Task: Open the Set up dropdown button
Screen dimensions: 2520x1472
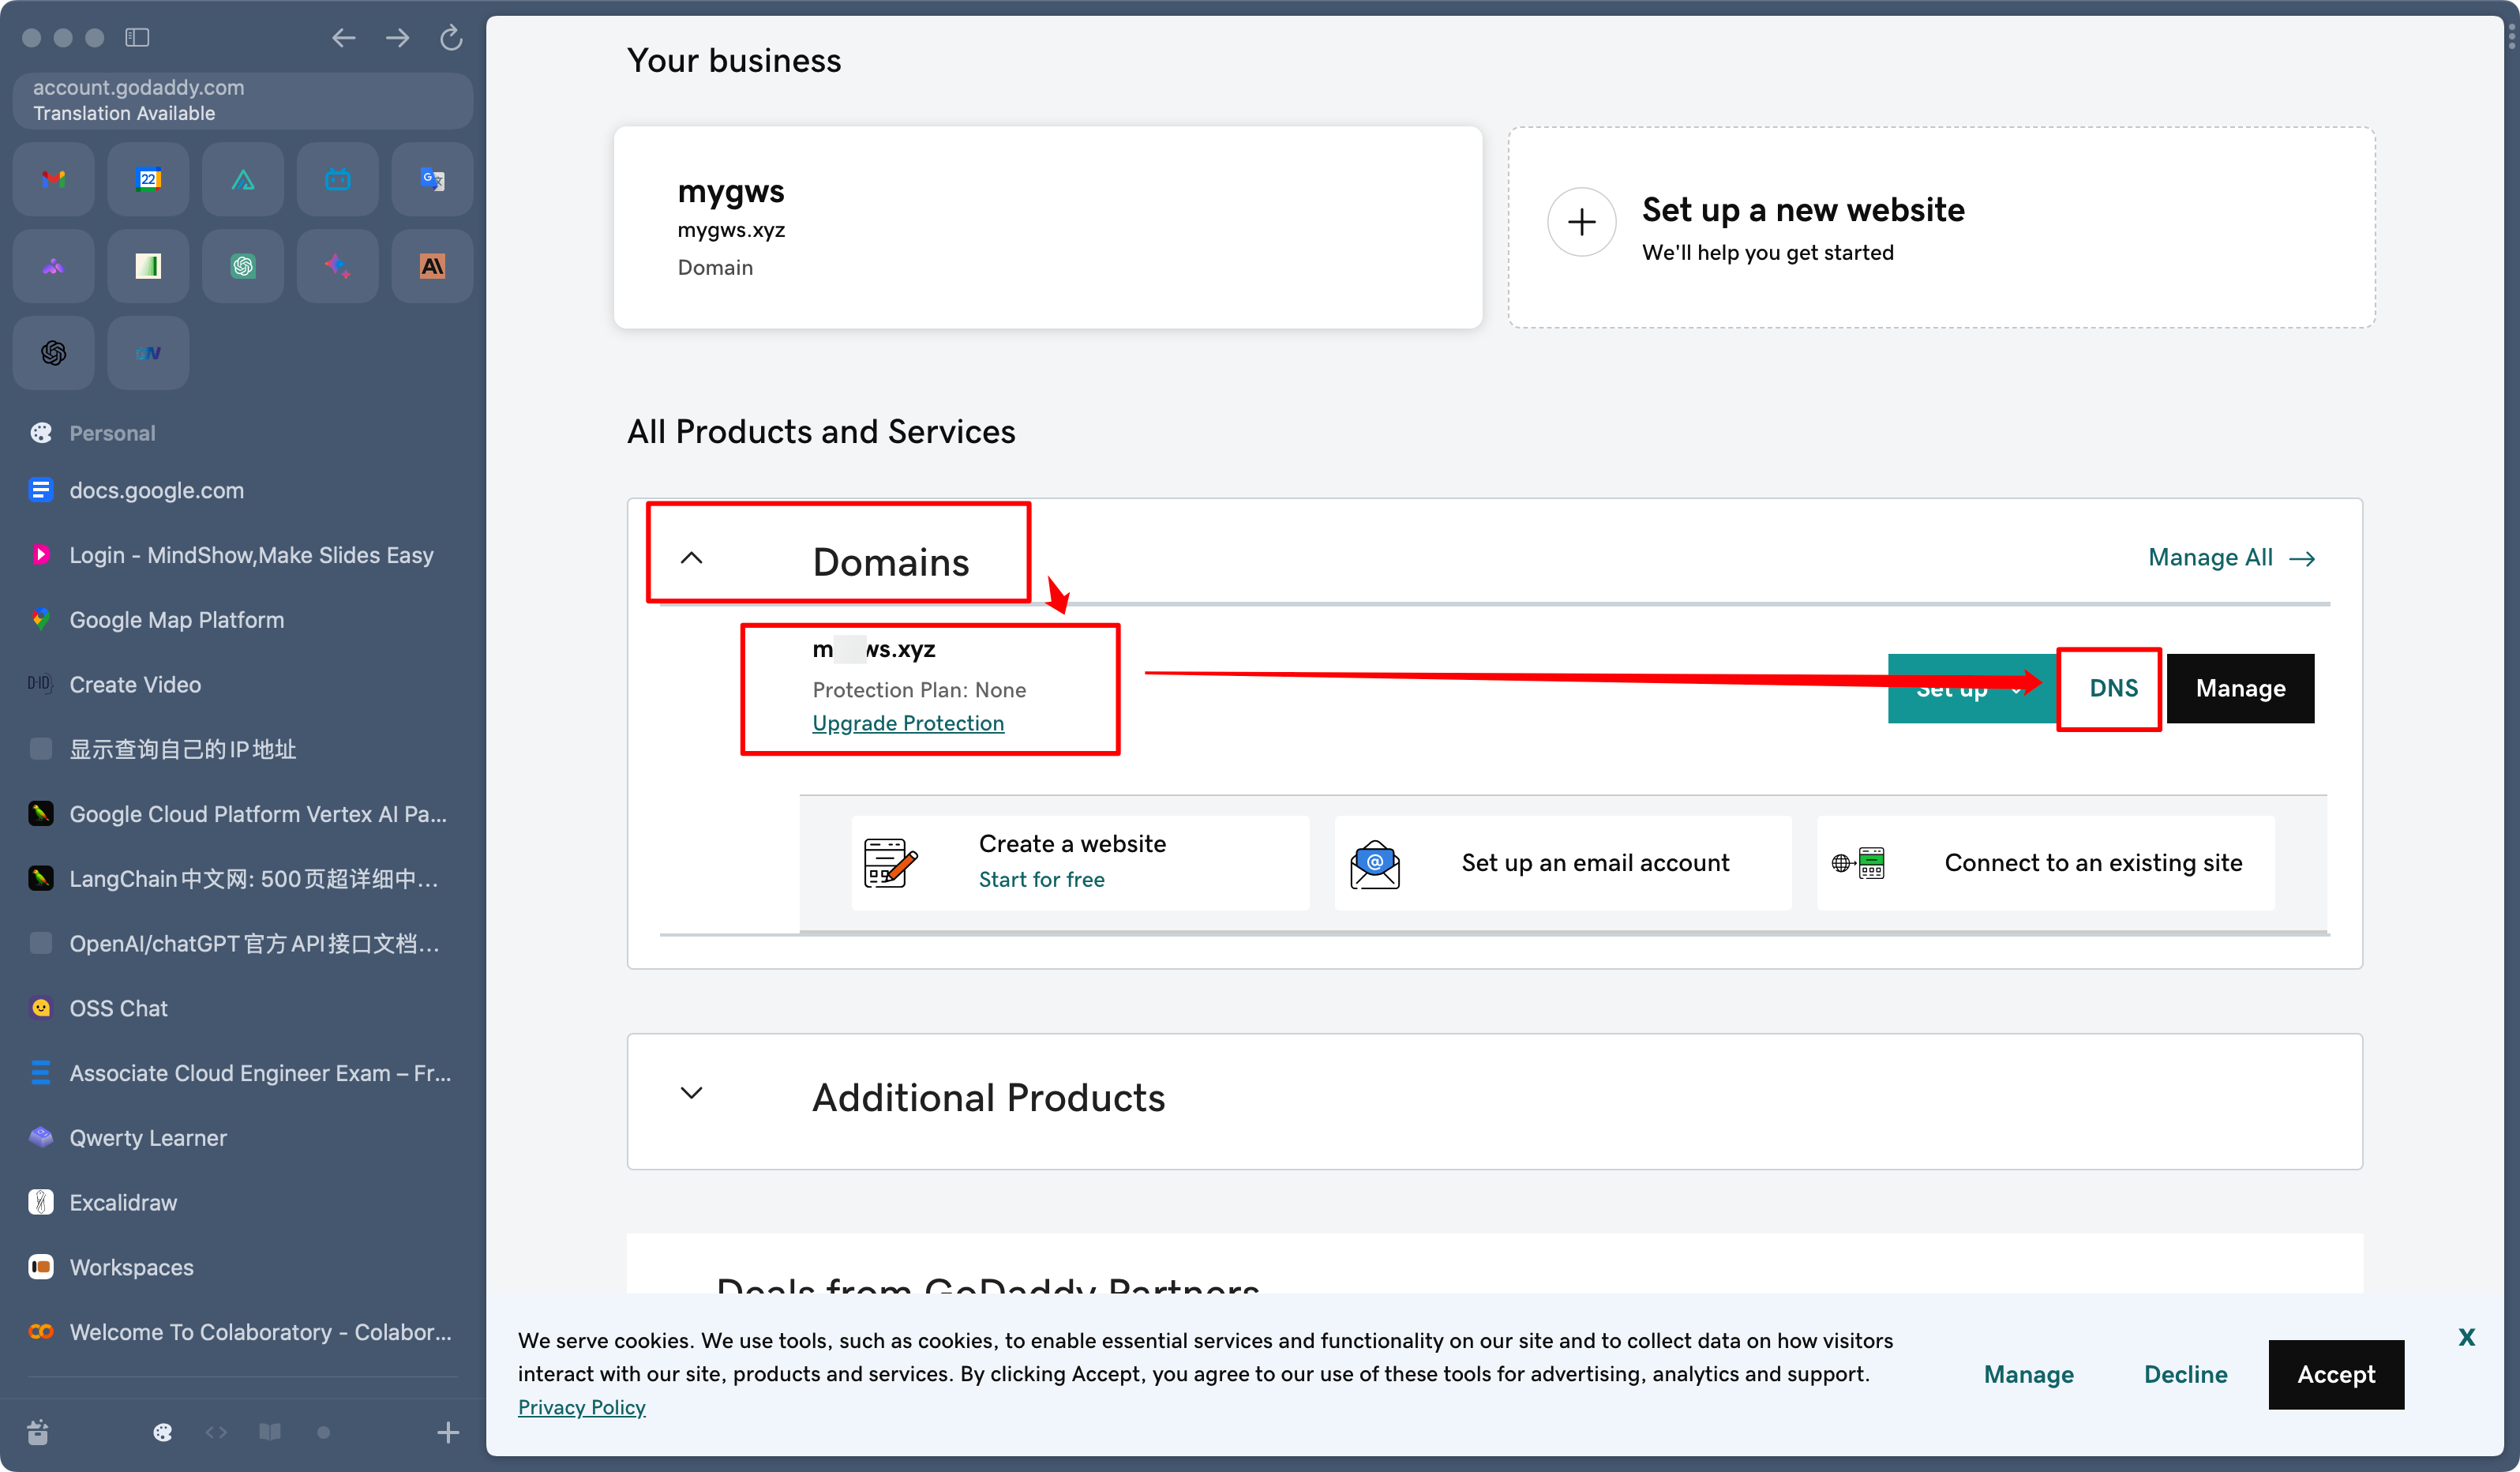Action: [1967, 689]
